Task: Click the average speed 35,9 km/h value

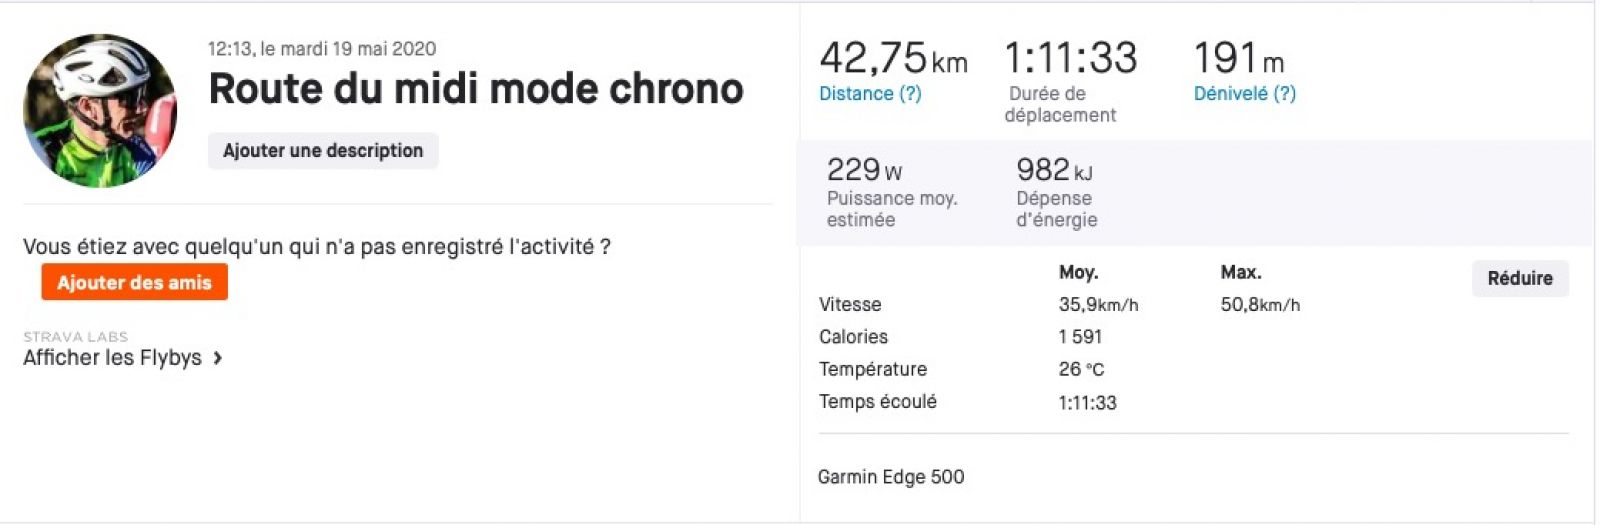Action: 1098,305
